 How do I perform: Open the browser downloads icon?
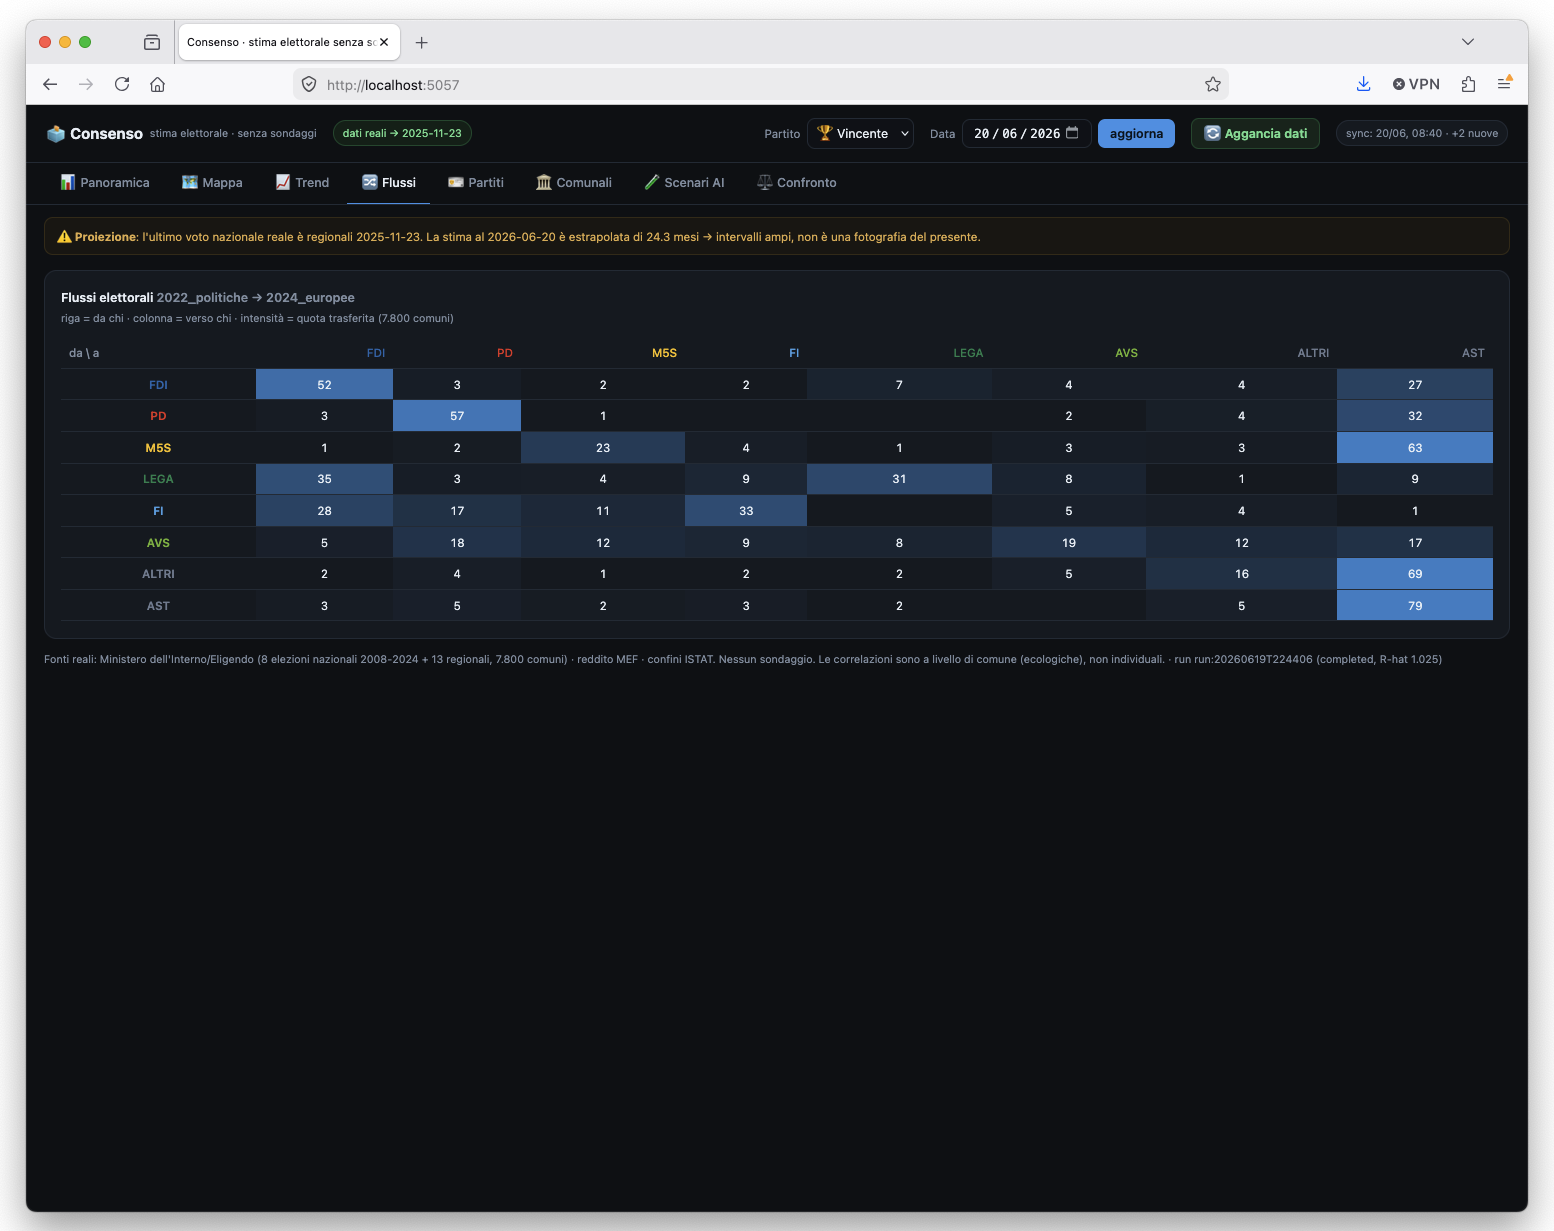click(1363, 84)
